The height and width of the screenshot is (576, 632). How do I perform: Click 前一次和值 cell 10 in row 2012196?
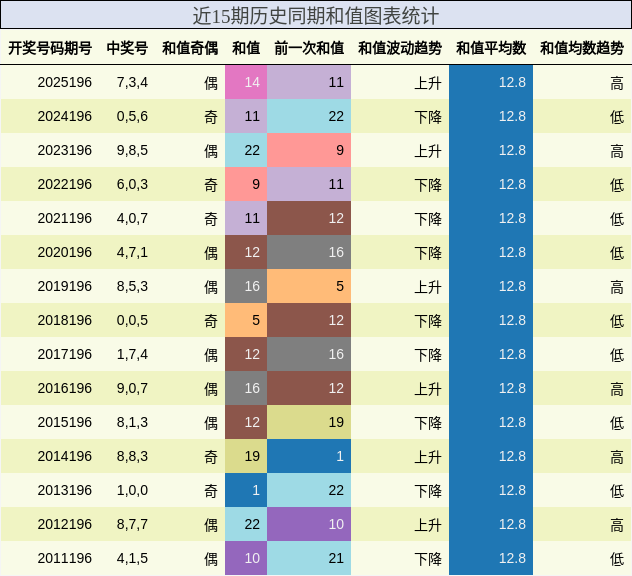click(309, 524)
